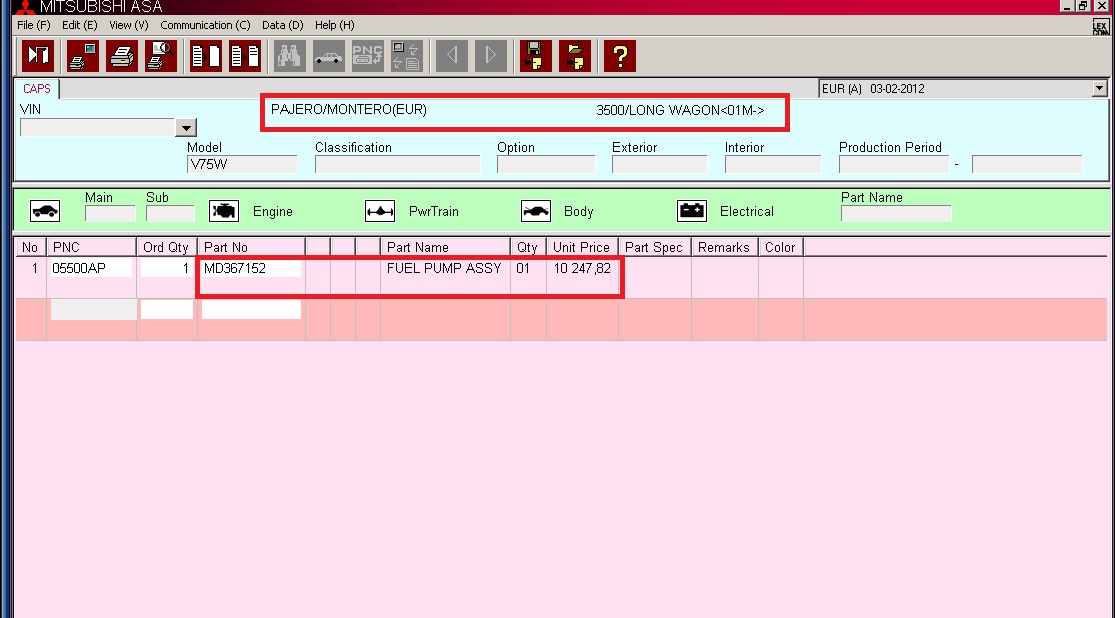The image size is (1115, 618).
Task: Expand the VIN dropdown arrow
Action: pyautogui.click(x=185, y=128)
